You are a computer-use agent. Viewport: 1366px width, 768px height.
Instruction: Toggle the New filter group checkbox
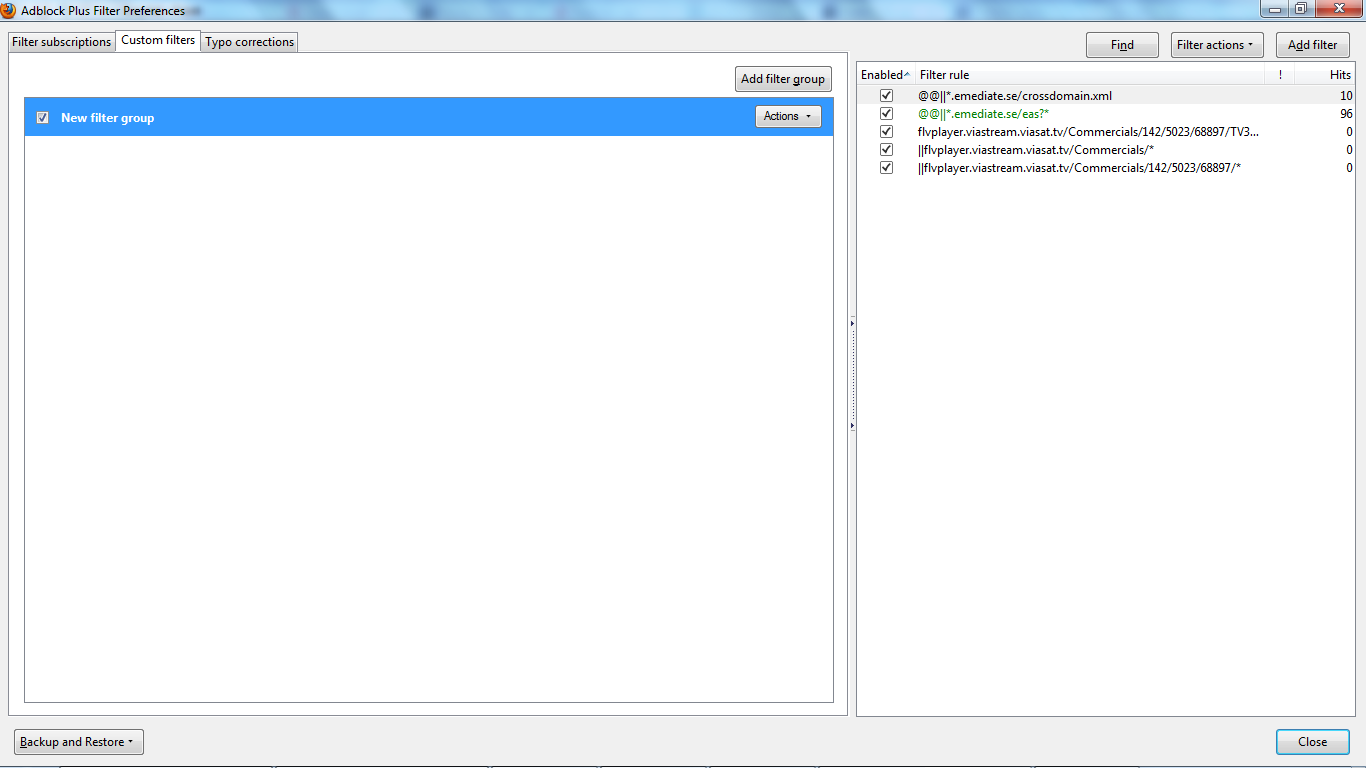(42, 117)
